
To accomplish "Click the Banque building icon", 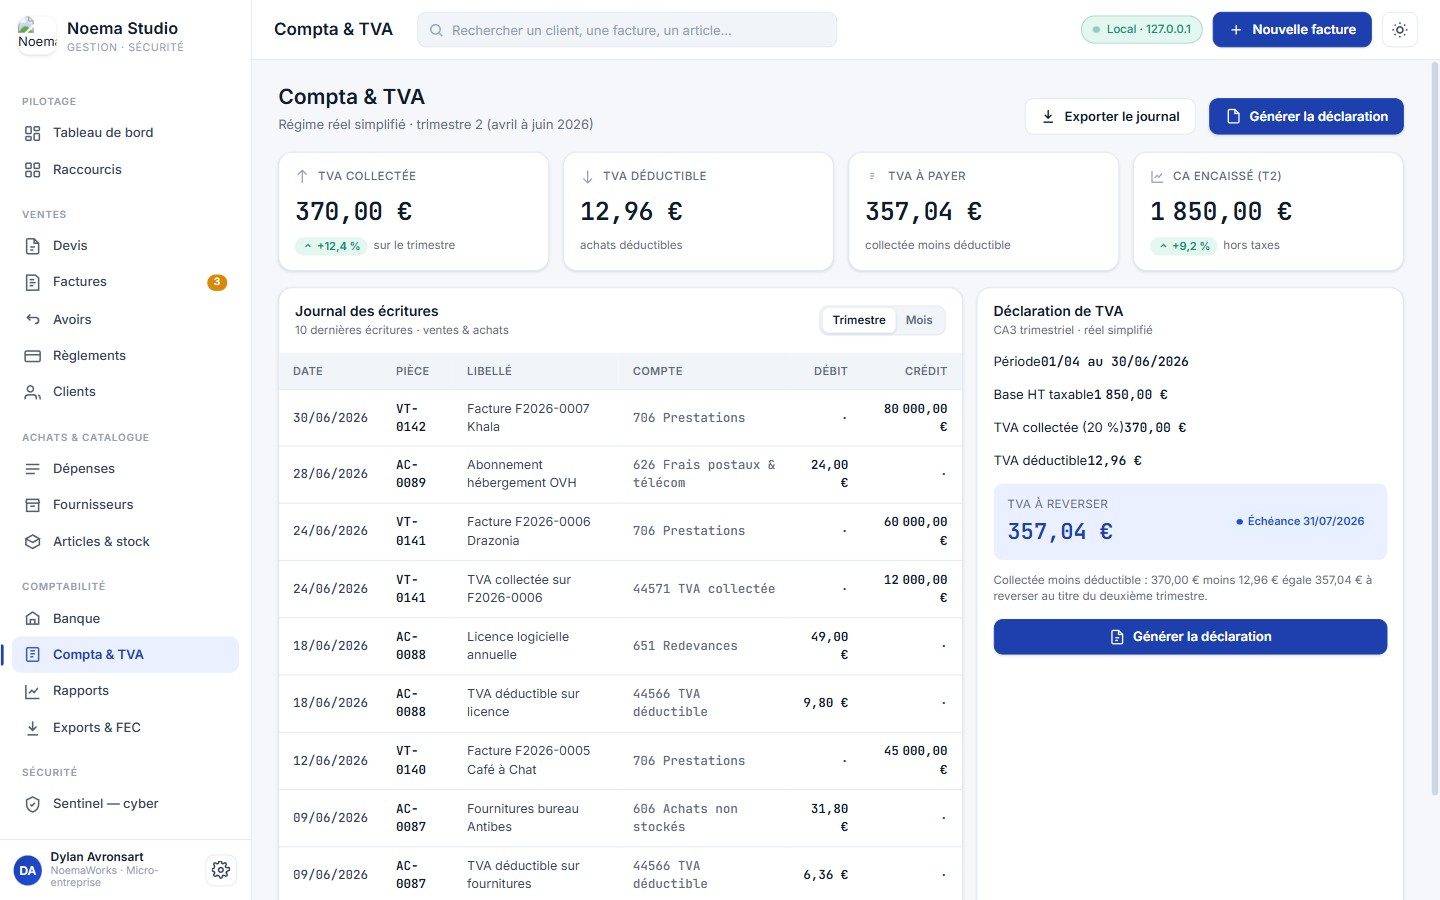I will [x=33, y=619].
